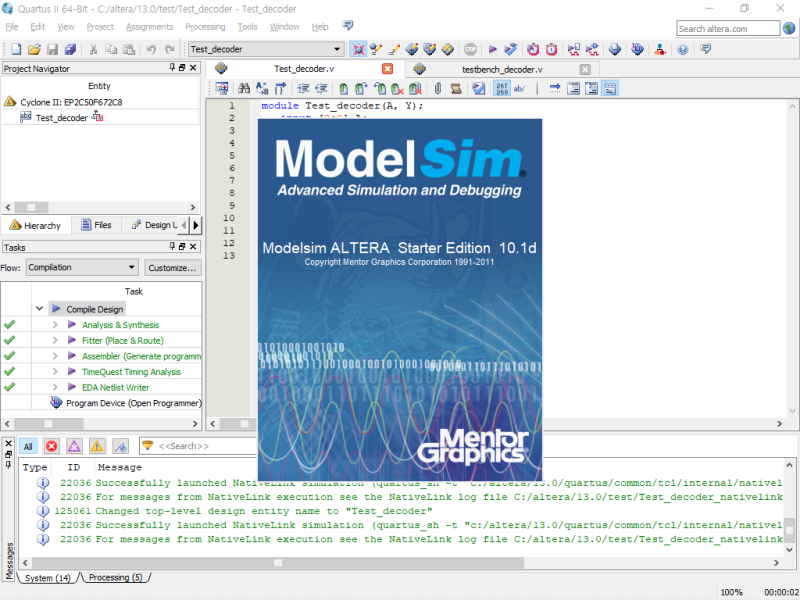The image size is (800, 600).
Task: Switch to the Processing (5) messages tab
Action: pos(115,578)
